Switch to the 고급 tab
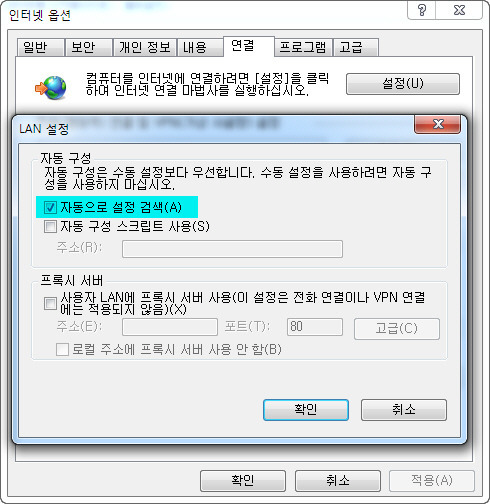Screen dimensions: 490x504 coord(356,47)
